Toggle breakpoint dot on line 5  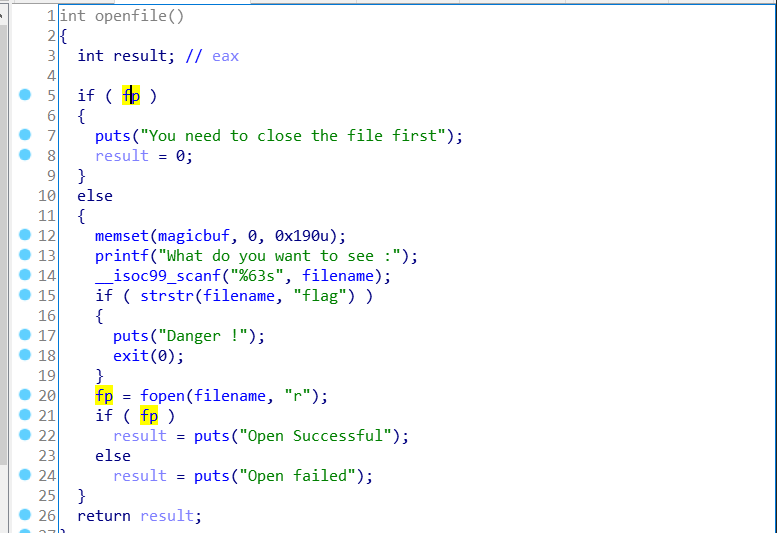(25, 95)
